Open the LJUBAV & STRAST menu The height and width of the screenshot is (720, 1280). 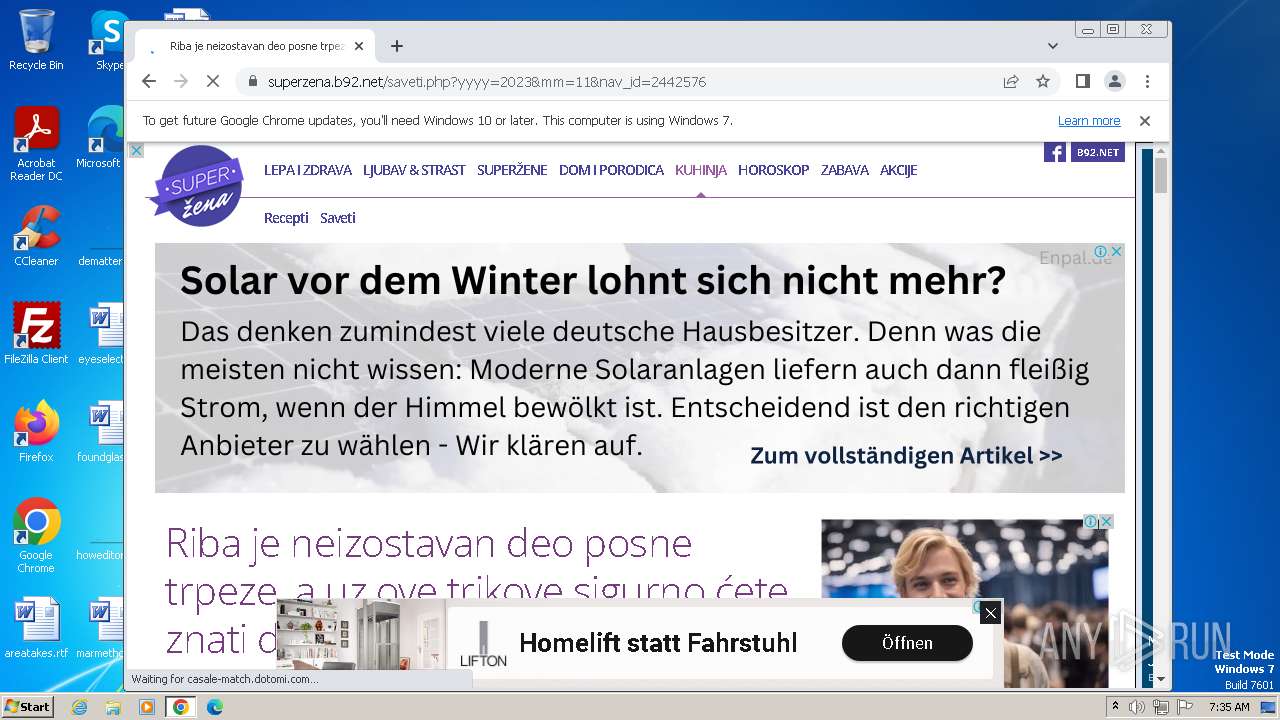pos(414,170)
